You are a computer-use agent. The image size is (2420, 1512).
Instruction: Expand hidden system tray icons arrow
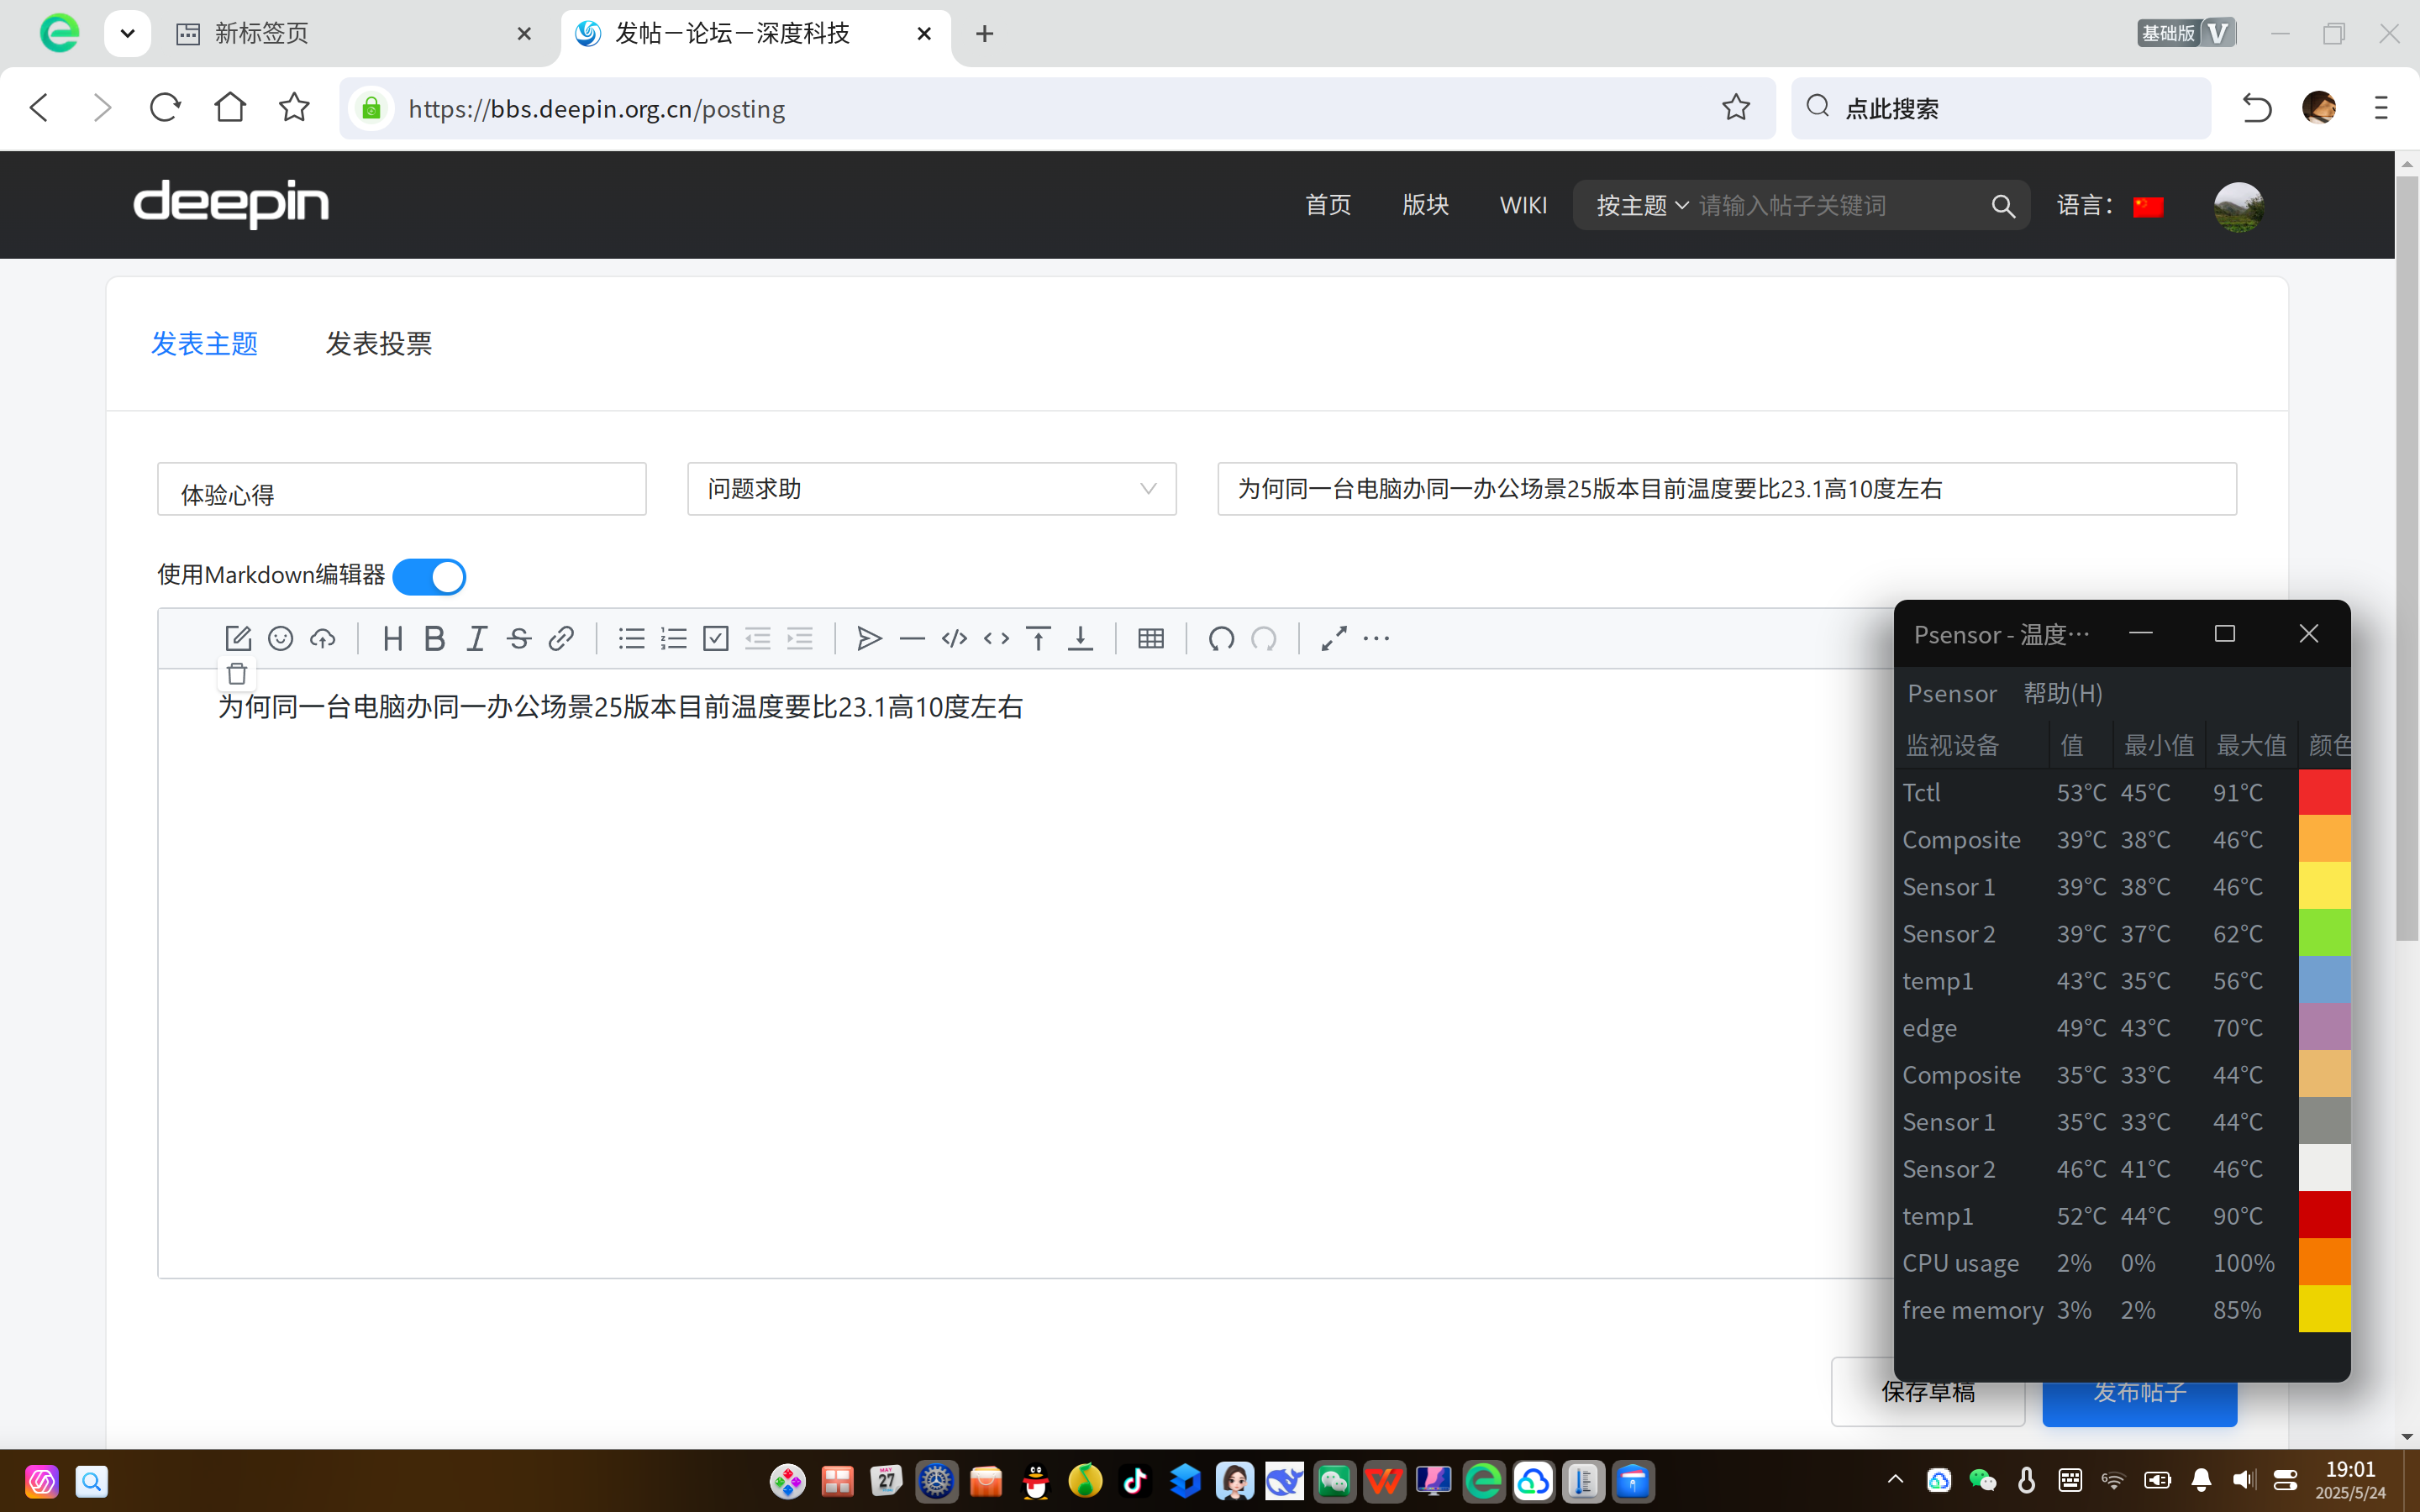click(x=1895, y=1479)
